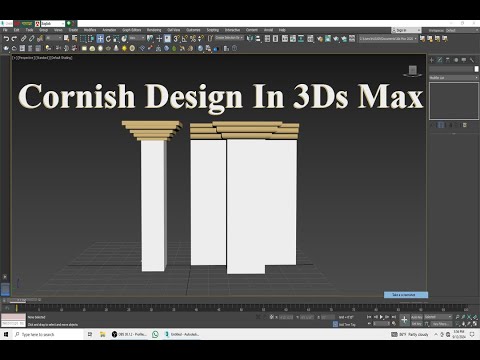Activate the Select Object tool
480x360 pixels.
(x=67, y=39)
